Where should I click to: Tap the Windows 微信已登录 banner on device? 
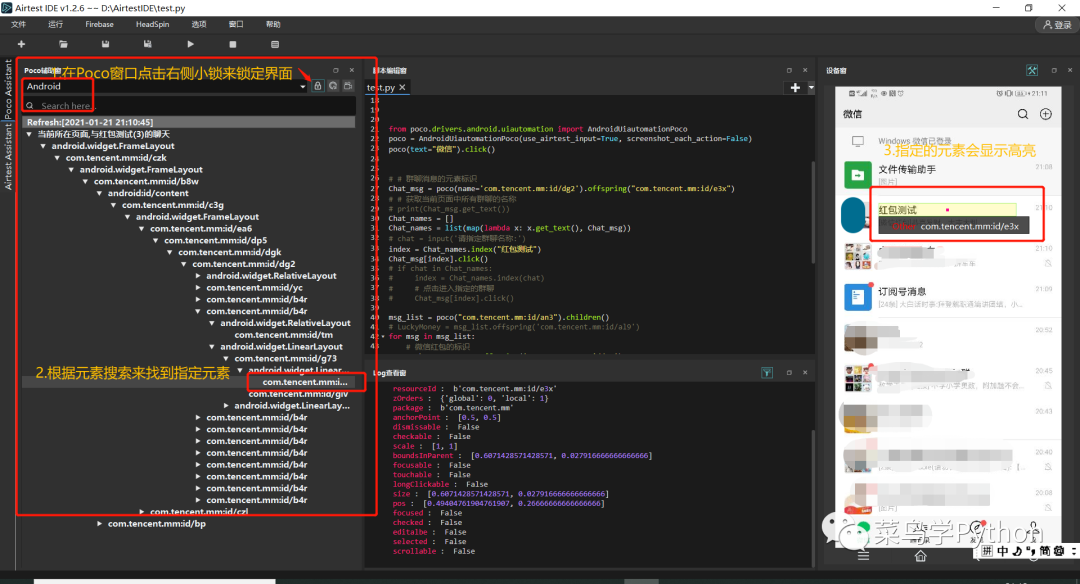coord(949,141)
